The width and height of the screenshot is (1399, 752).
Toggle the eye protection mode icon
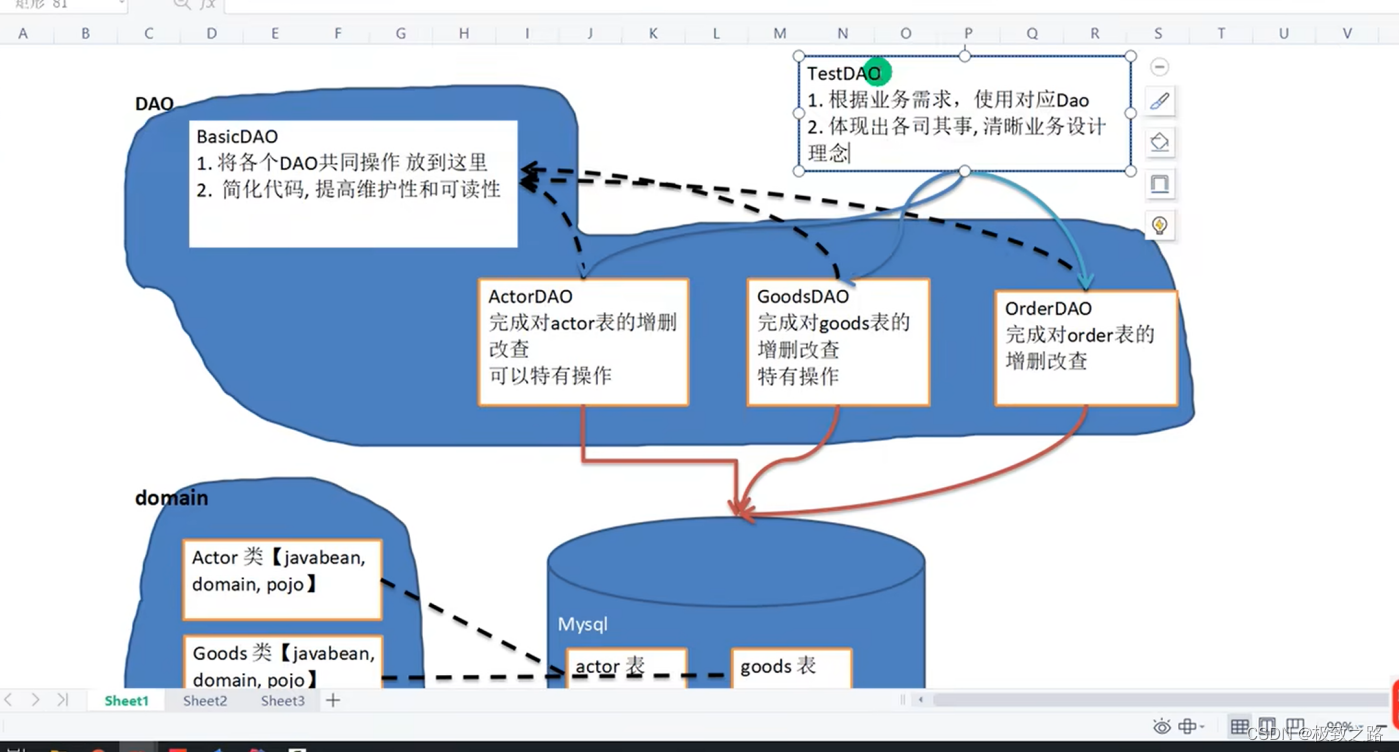pyautogui.click(x=1161, y=727)
